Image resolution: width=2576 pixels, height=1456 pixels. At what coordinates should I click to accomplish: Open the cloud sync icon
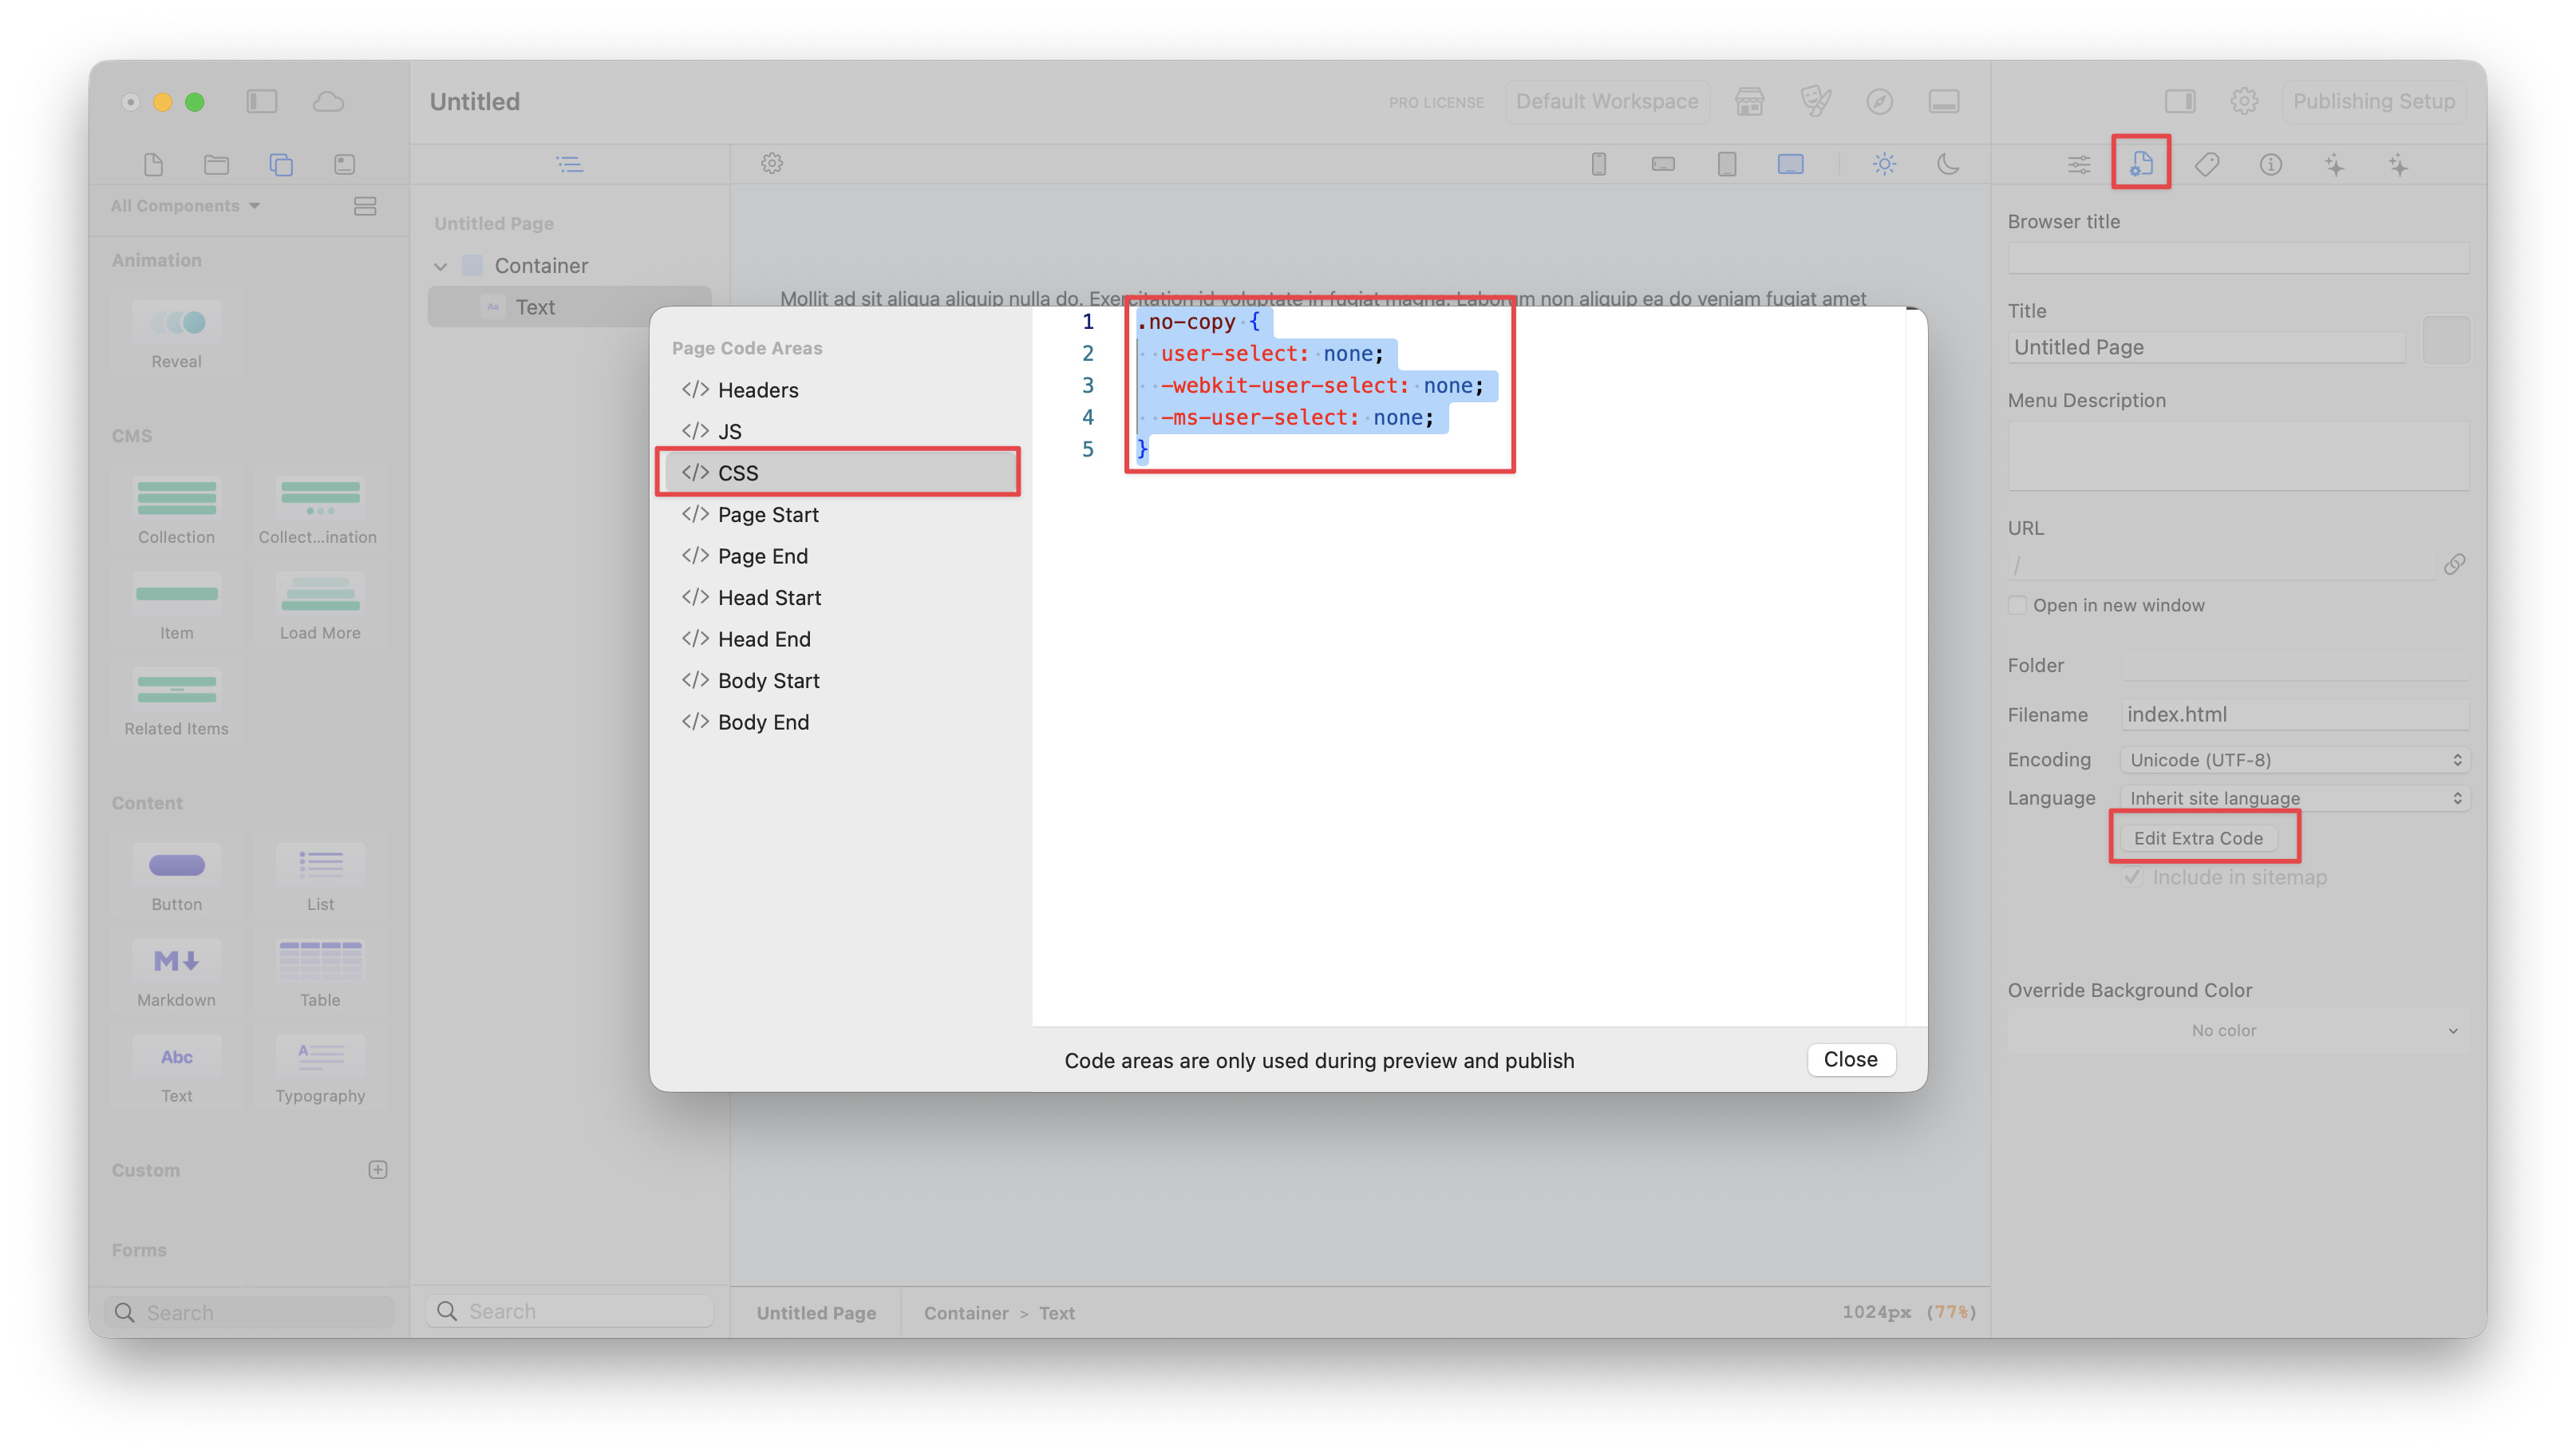[x=328, y=101]
